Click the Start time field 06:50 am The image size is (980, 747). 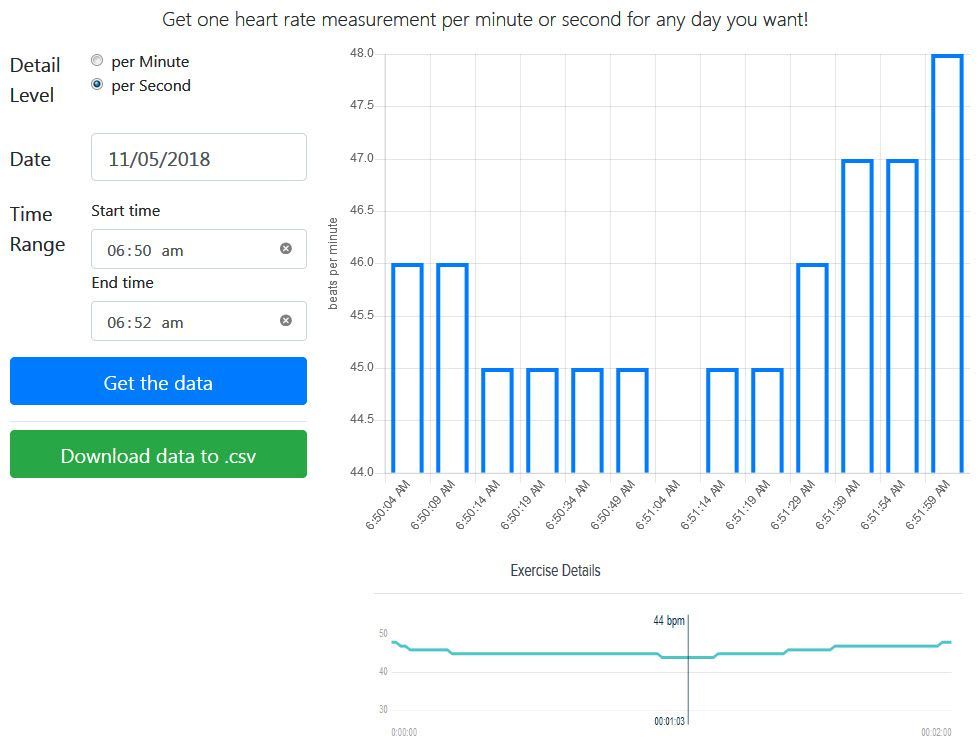(x=199, y=249)
